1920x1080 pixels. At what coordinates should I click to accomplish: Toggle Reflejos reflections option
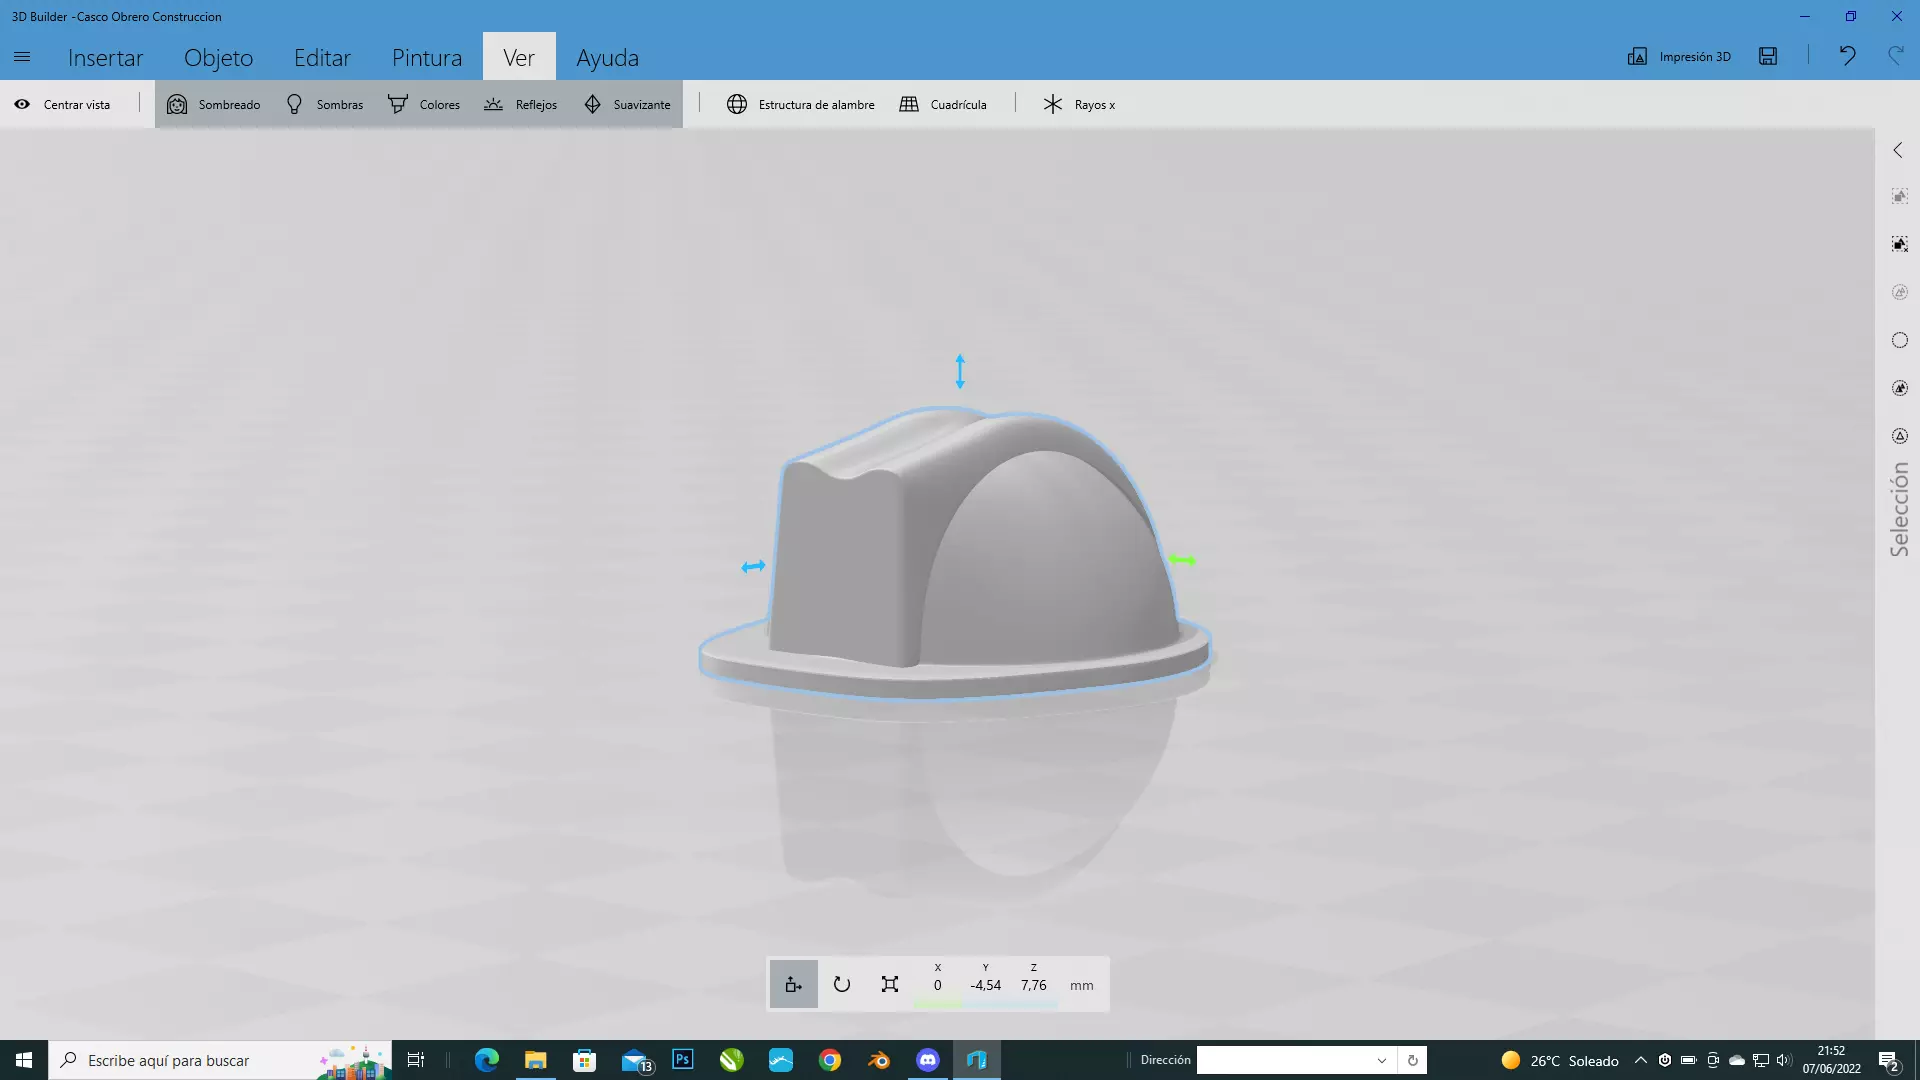521,104
